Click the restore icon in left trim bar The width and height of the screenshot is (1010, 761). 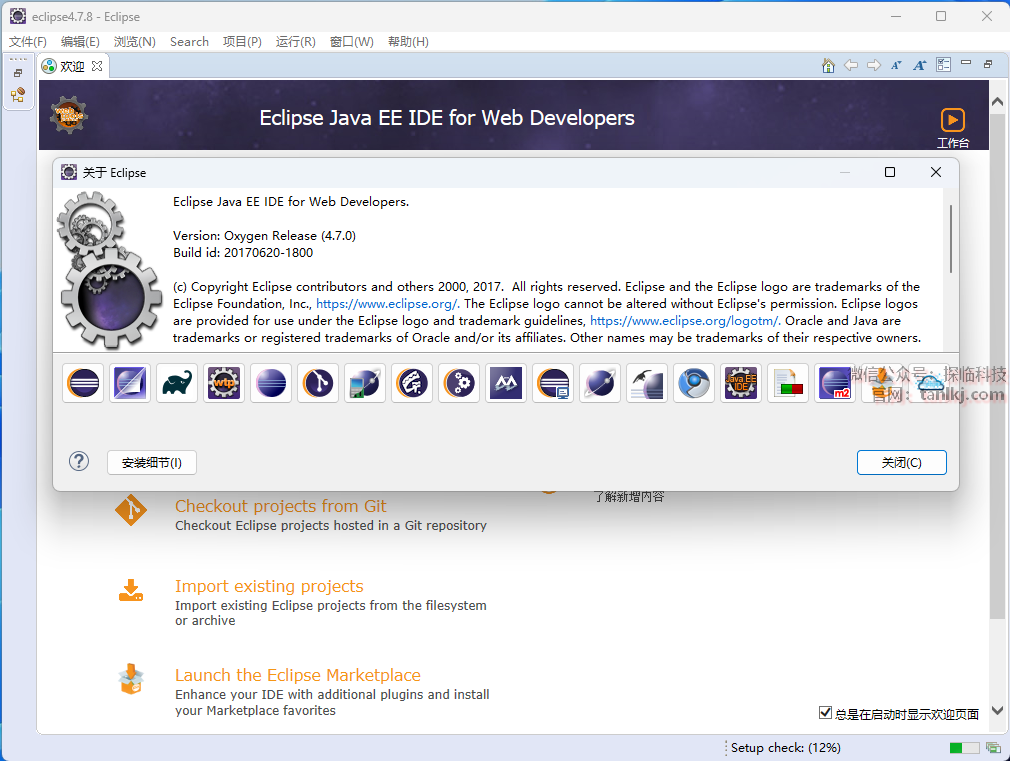tap(18, 73)
